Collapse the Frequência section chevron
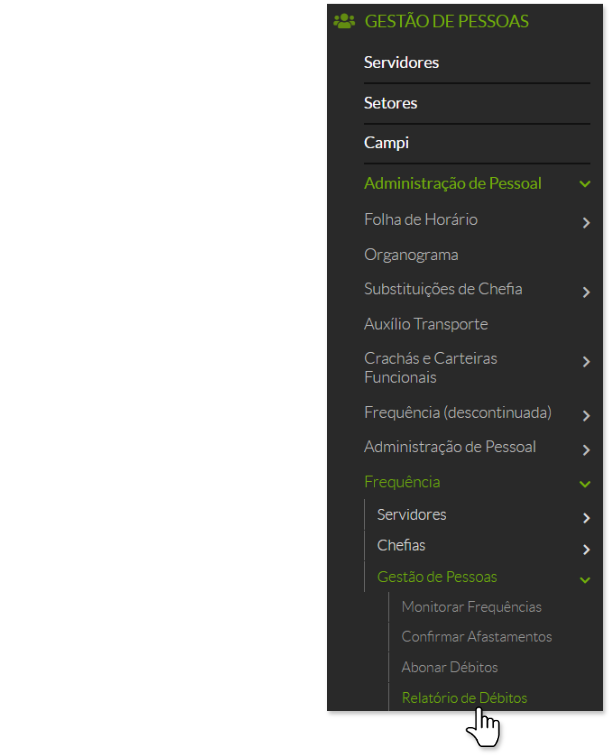 click(x=585, y=484)
